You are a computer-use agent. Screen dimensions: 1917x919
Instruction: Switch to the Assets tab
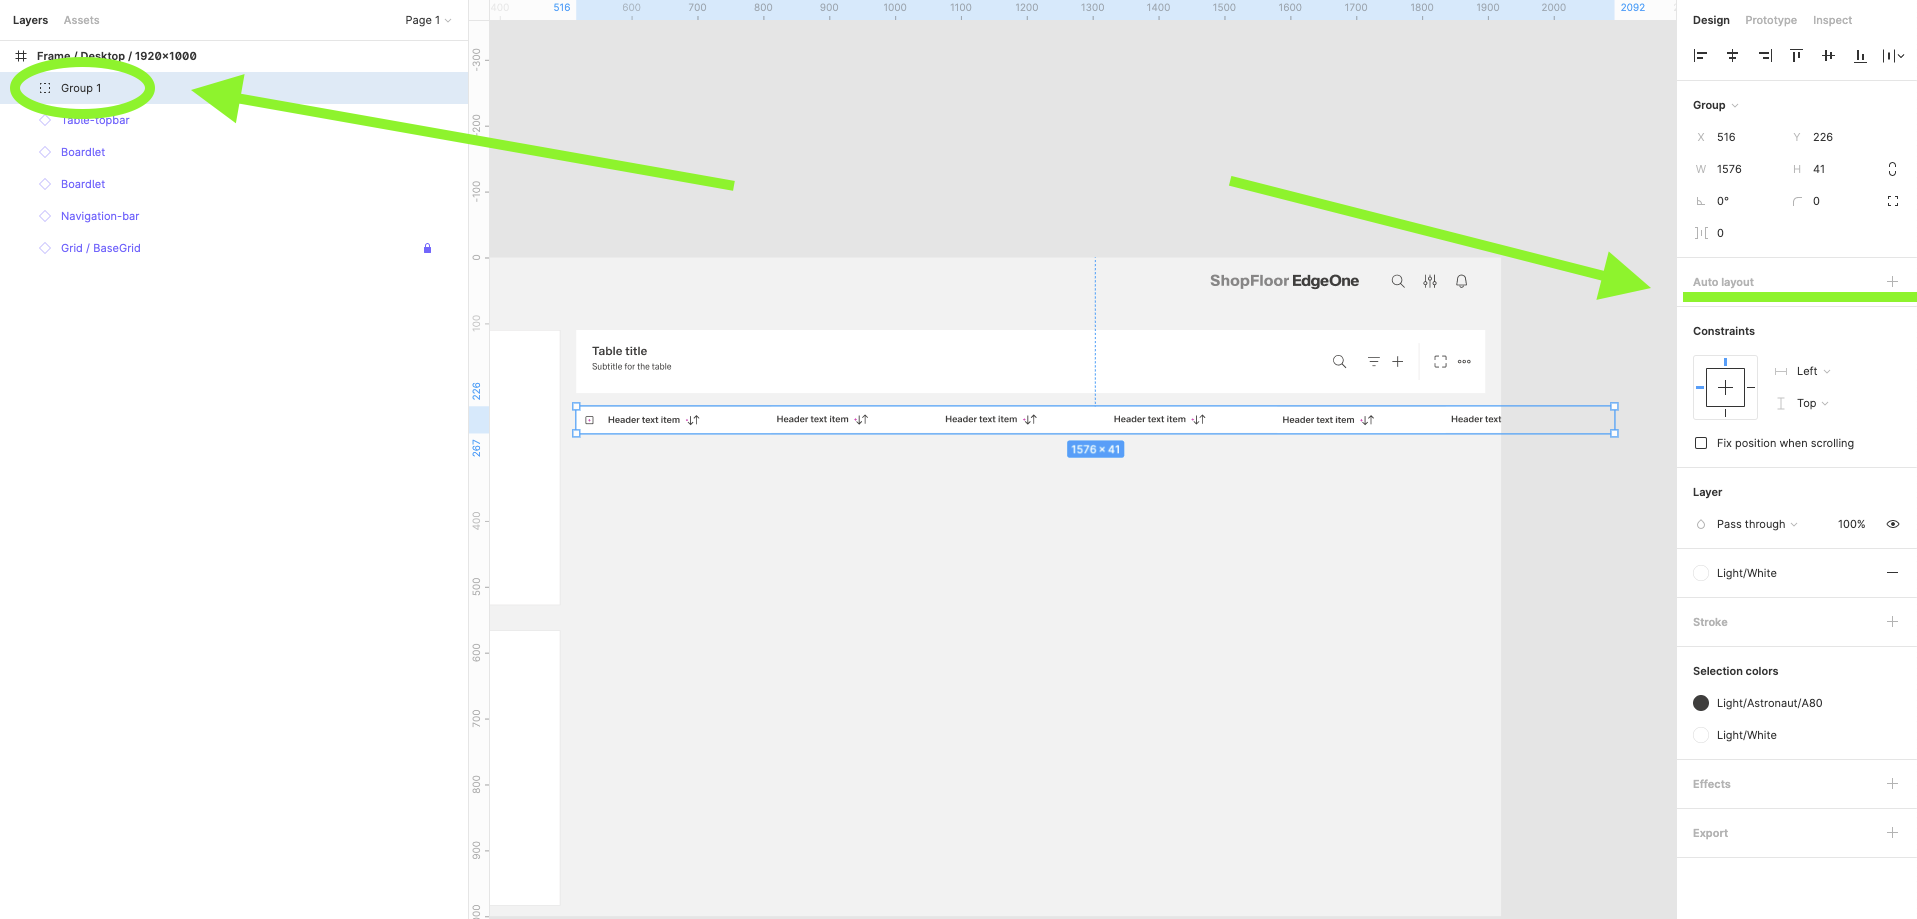coord(81,20)
